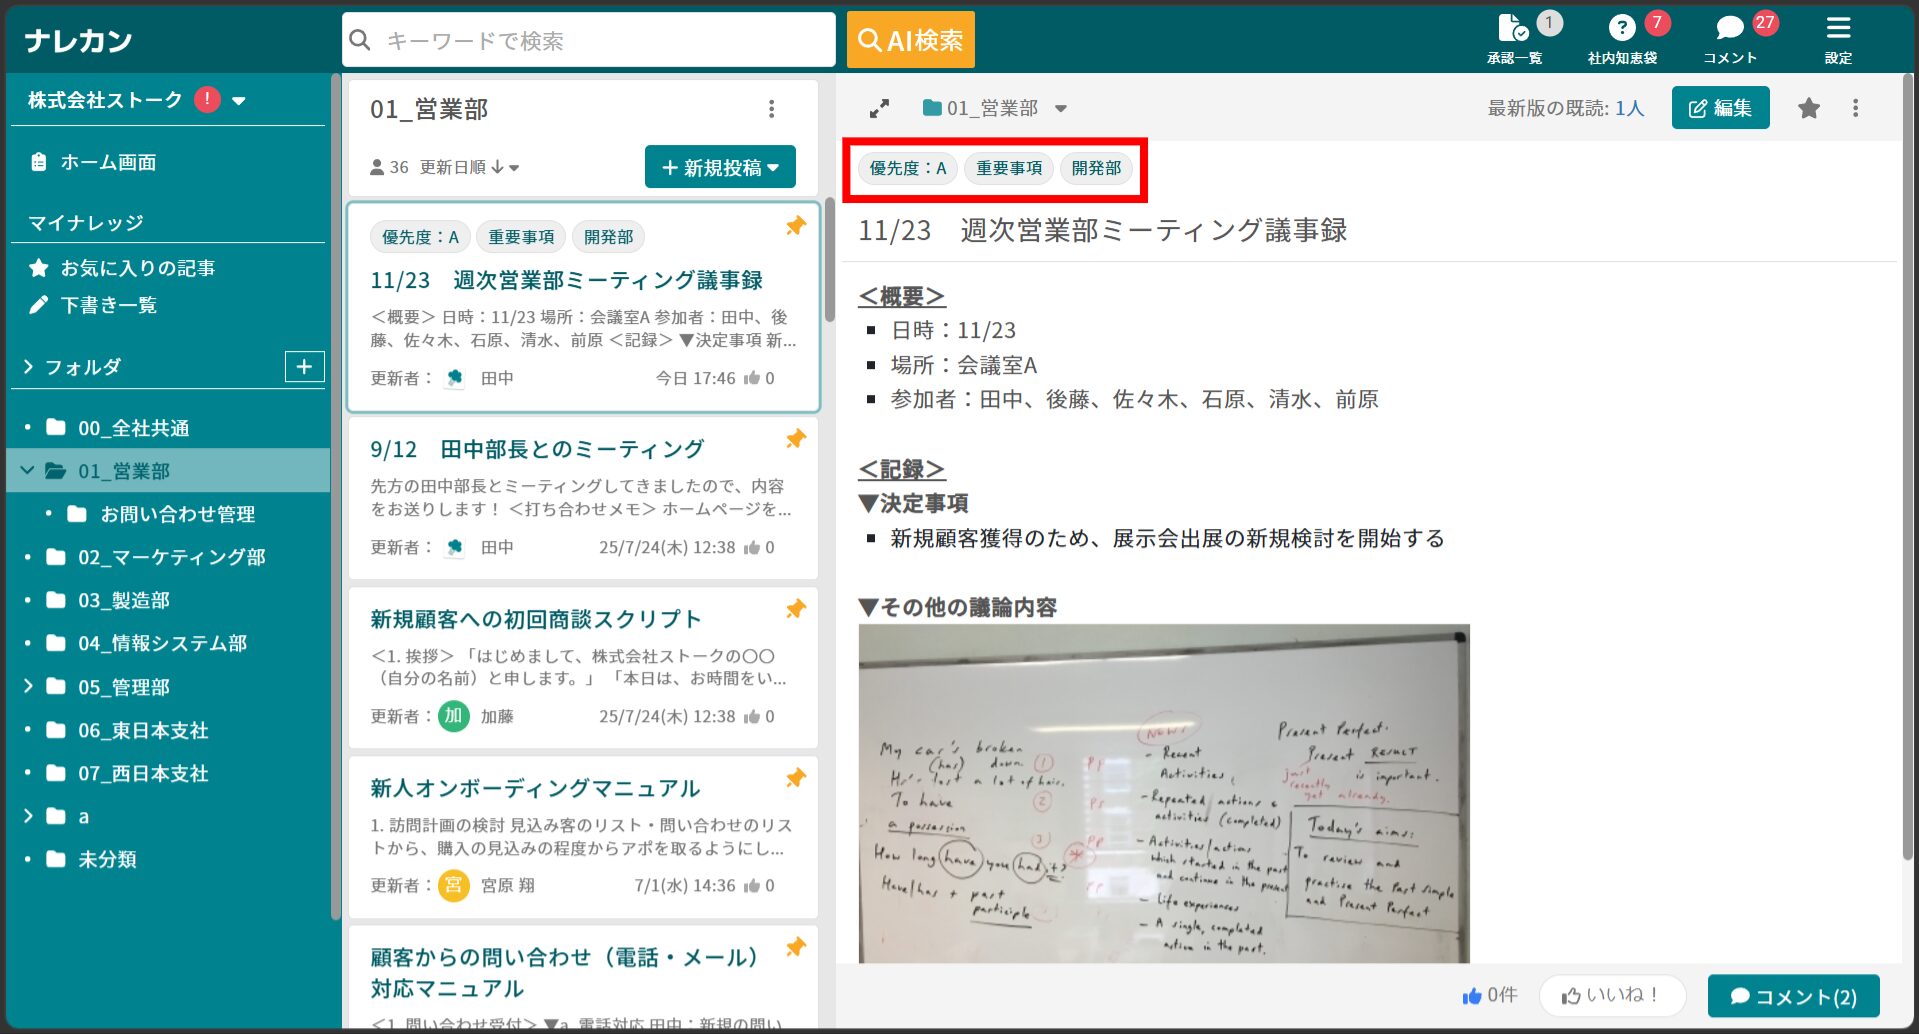Open the 承認一覧 approval list icon
This screenshot has height=1034, width=1919.
click(x=1515, y=38)
